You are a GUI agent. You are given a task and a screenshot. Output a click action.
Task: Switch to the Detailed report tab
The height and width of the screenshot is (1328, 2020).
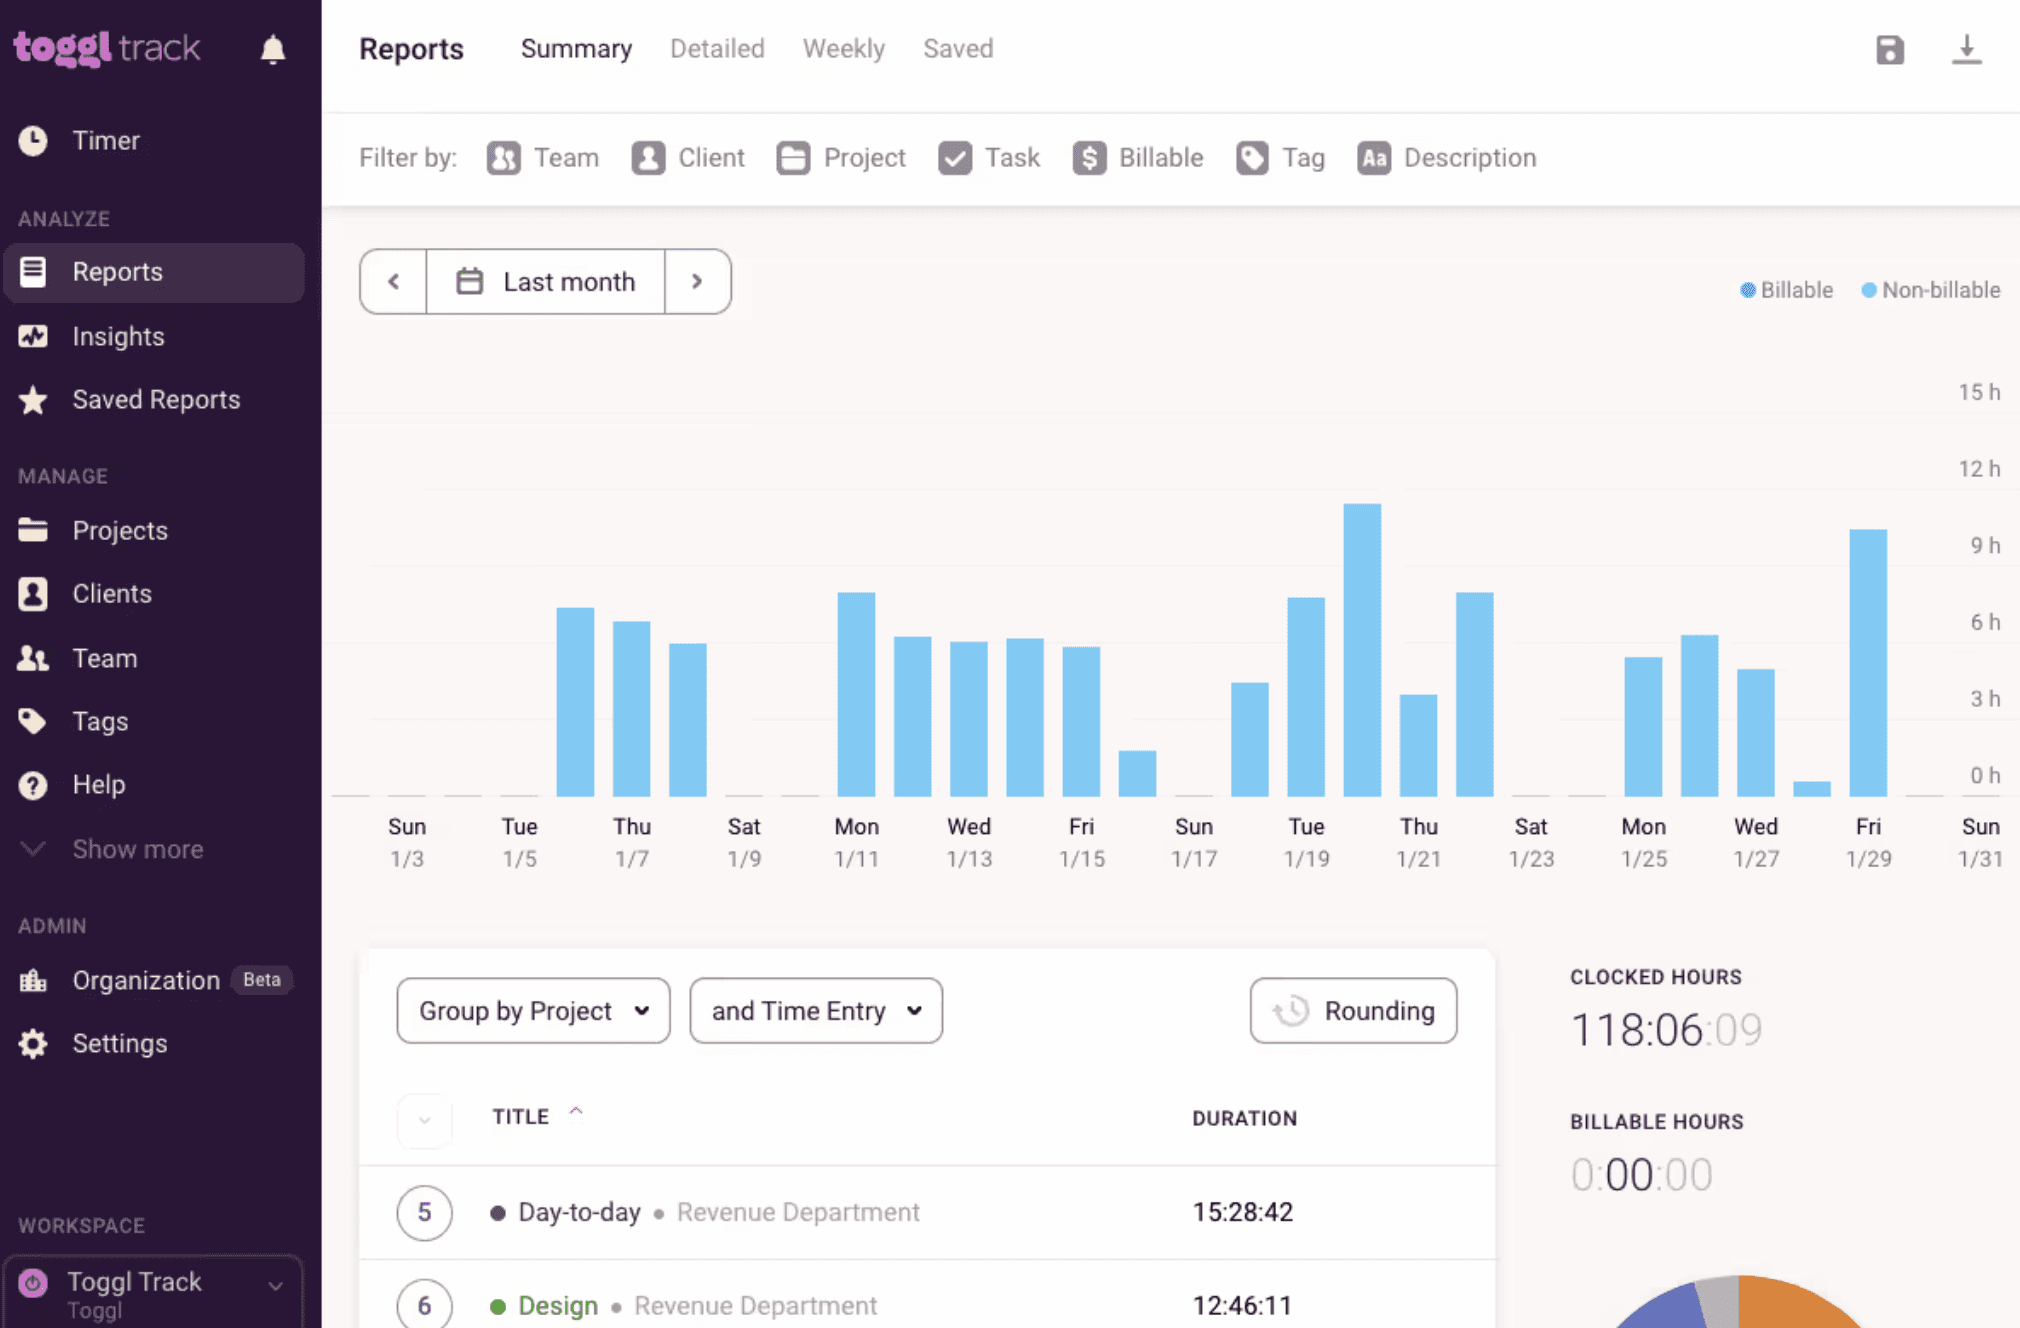[x=717, y=49]
